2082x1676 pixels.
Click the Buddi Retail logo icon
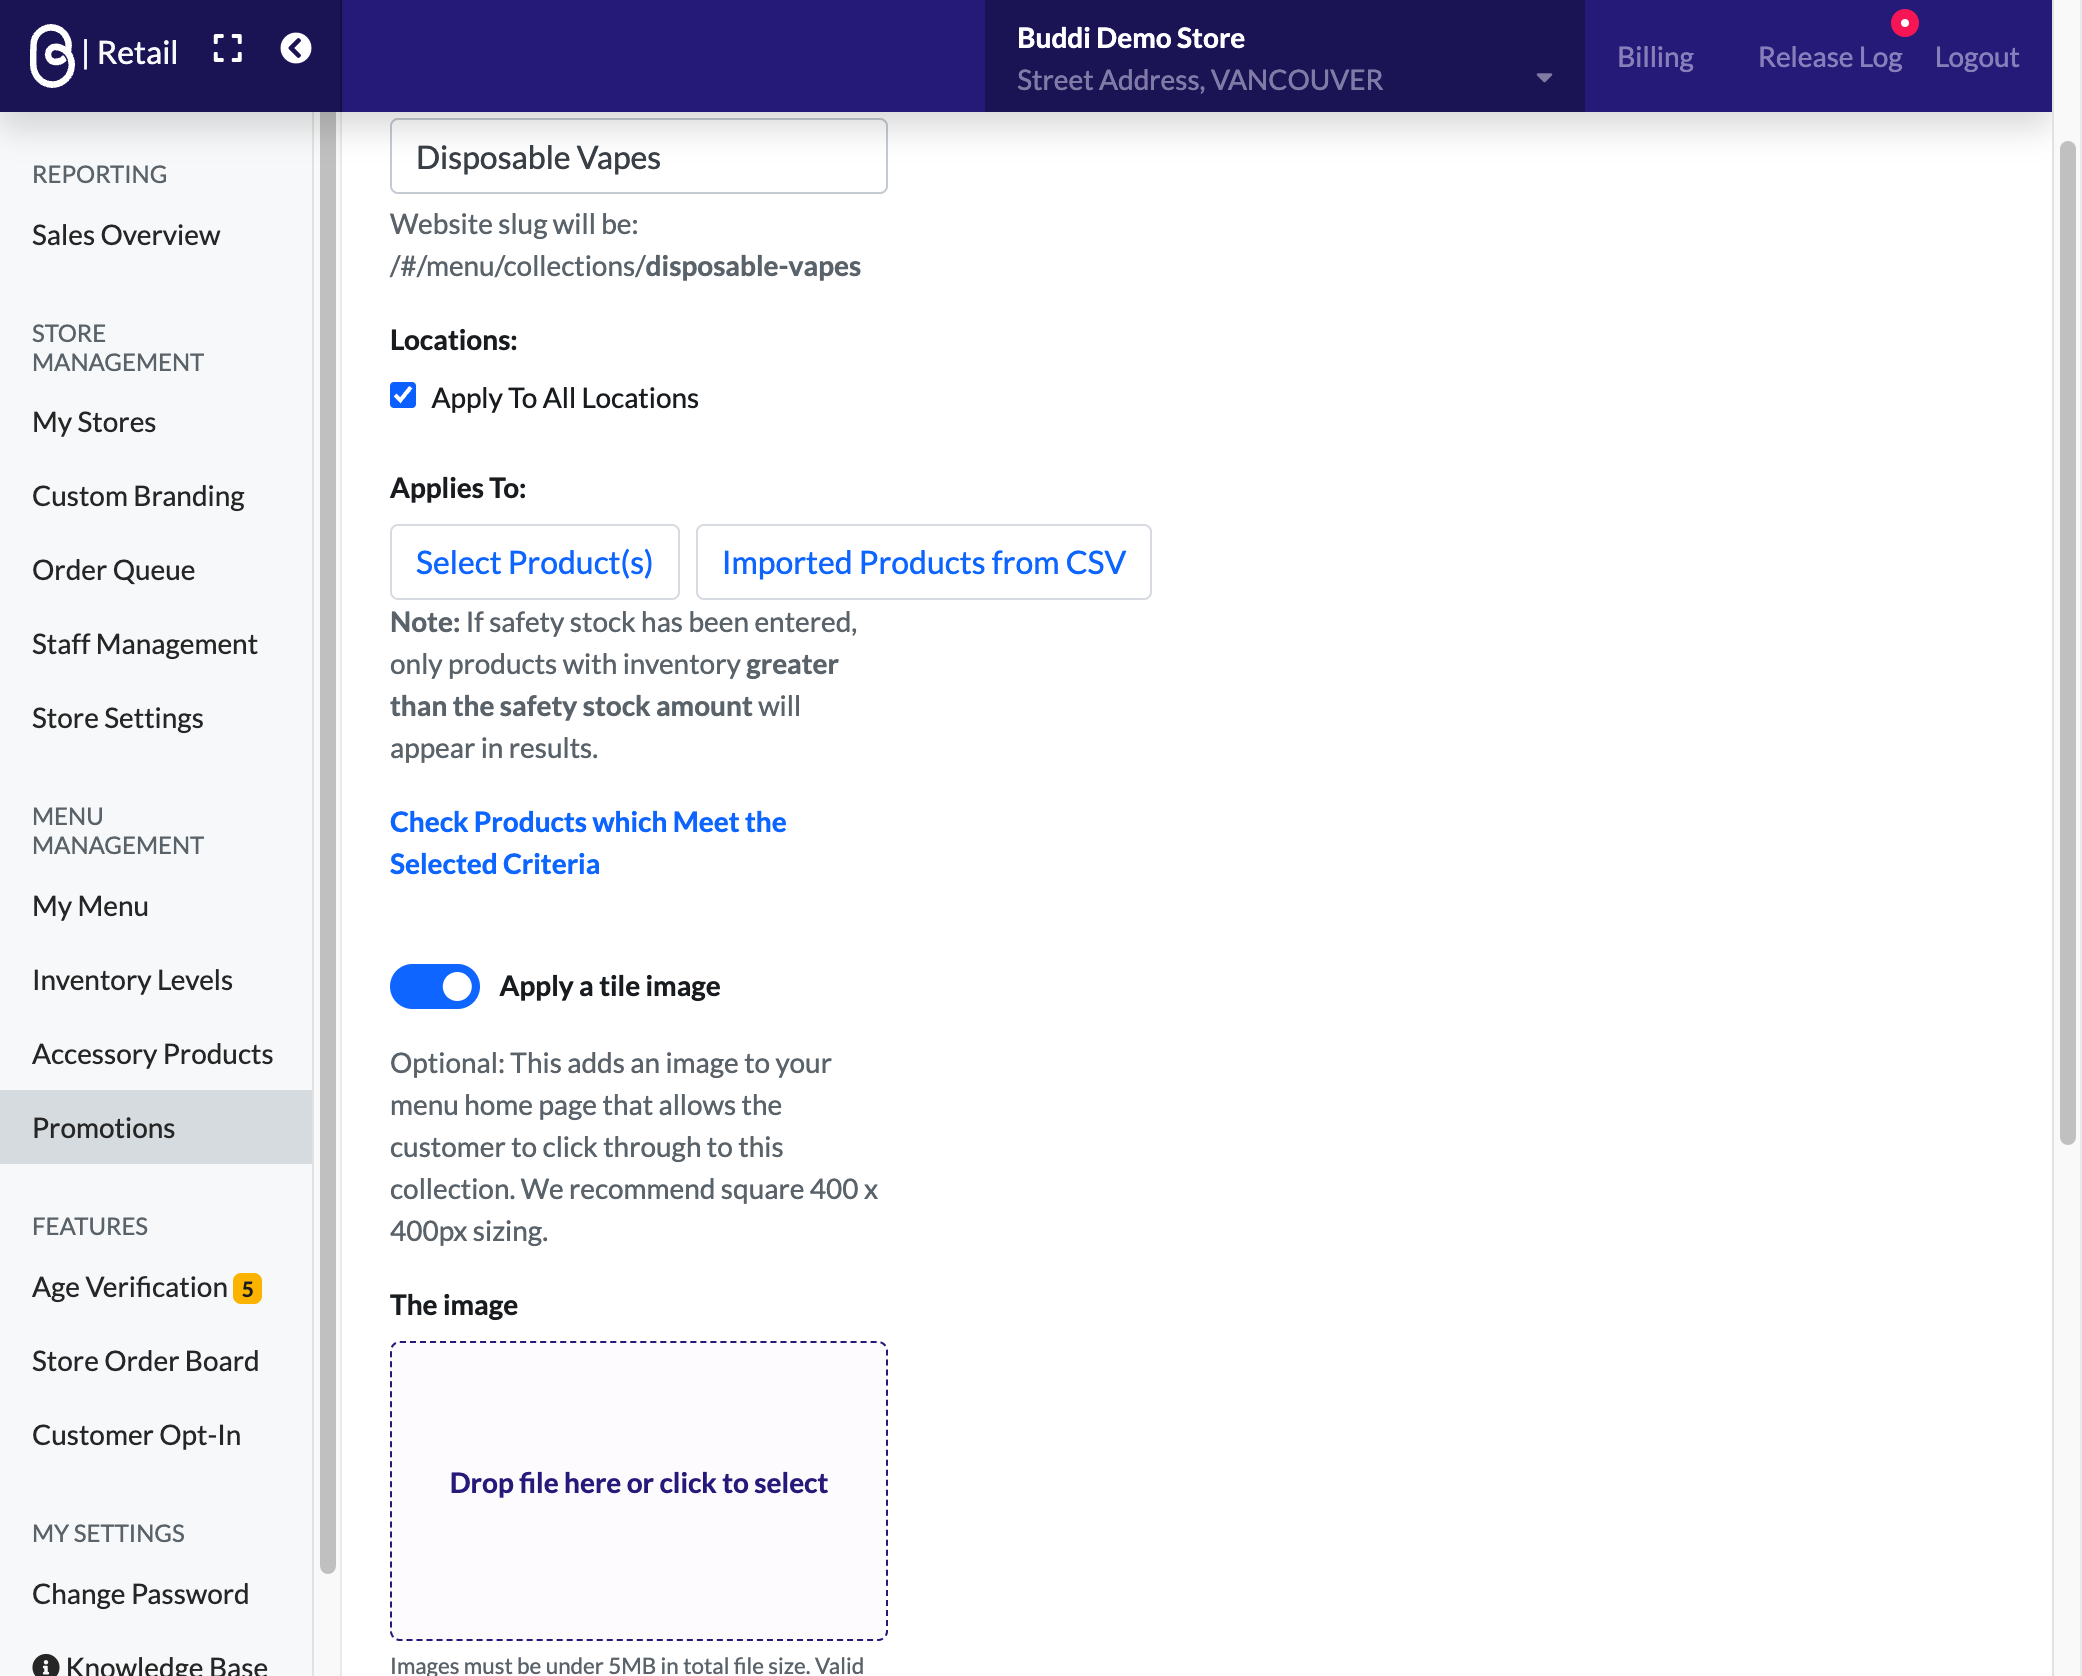pyautogui.click(x=52, y=55)
